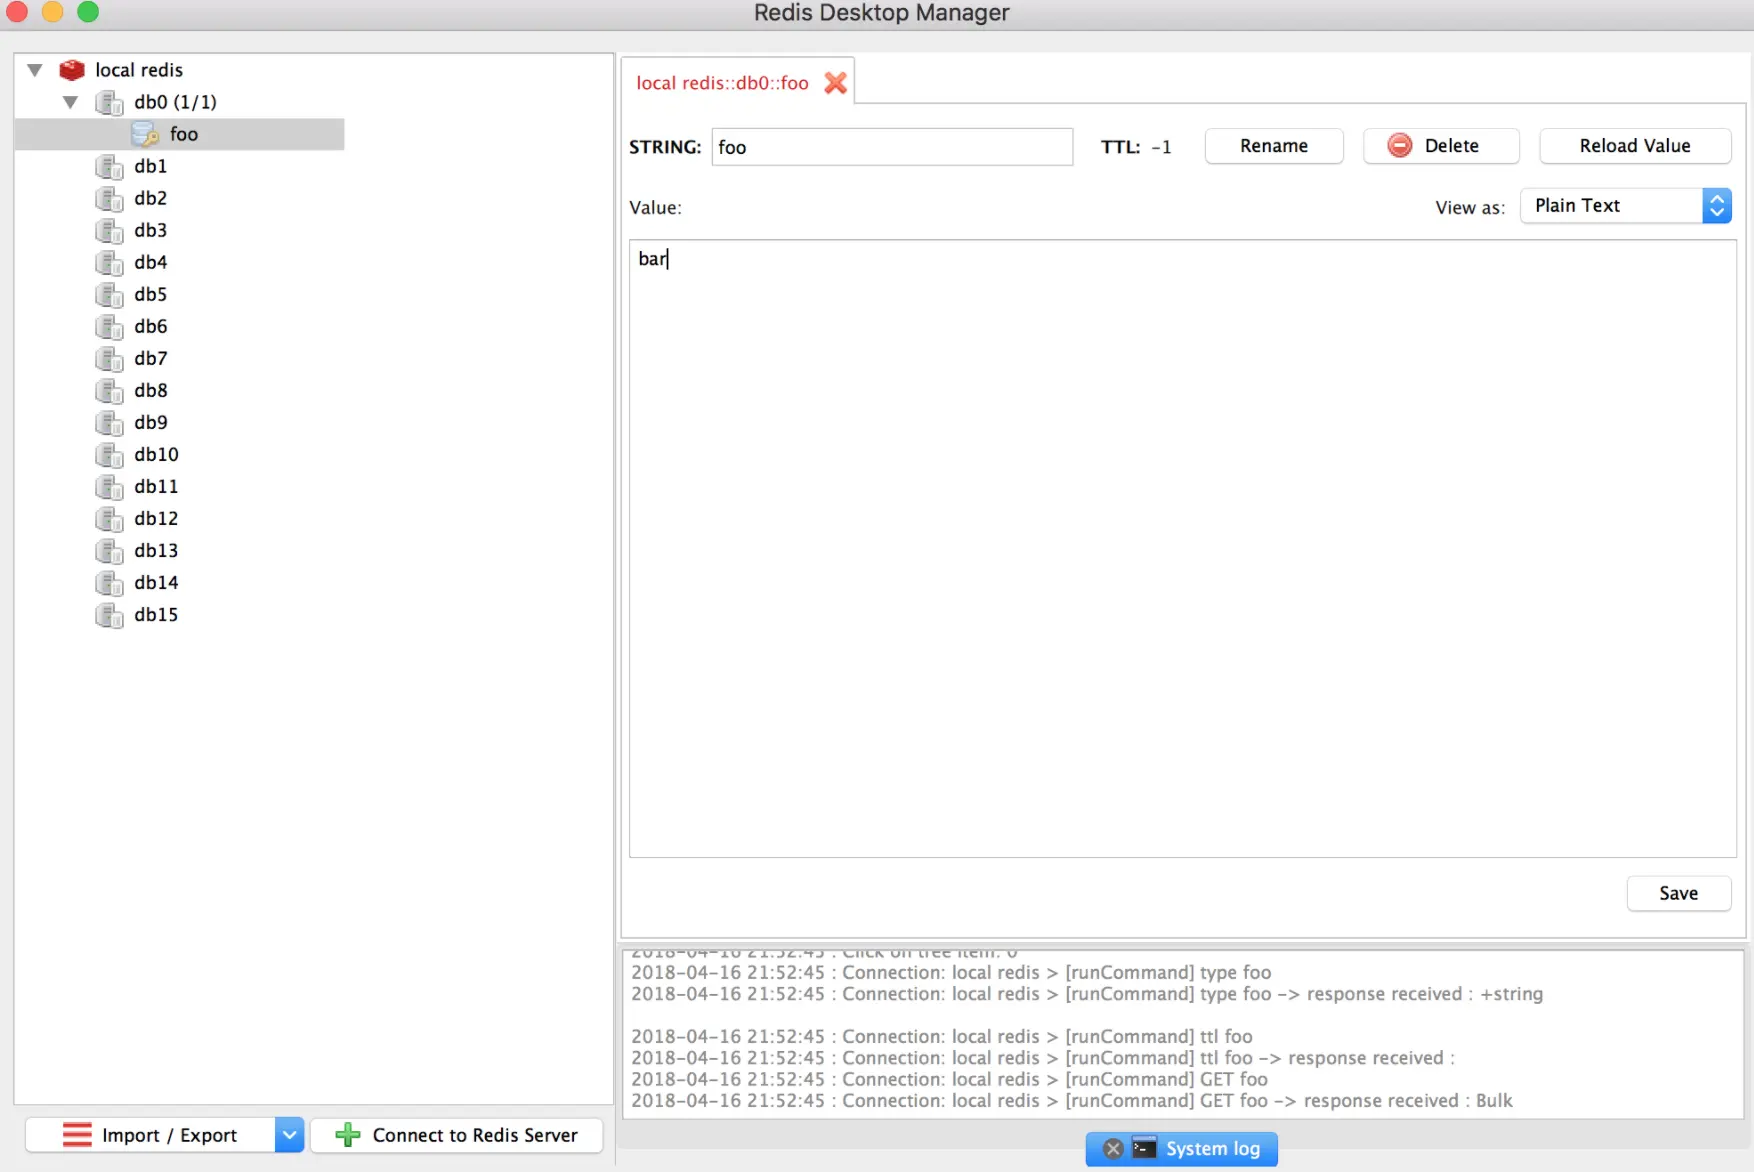Click the db5 database icon
1754x1172 pixels.
(109, 294)
